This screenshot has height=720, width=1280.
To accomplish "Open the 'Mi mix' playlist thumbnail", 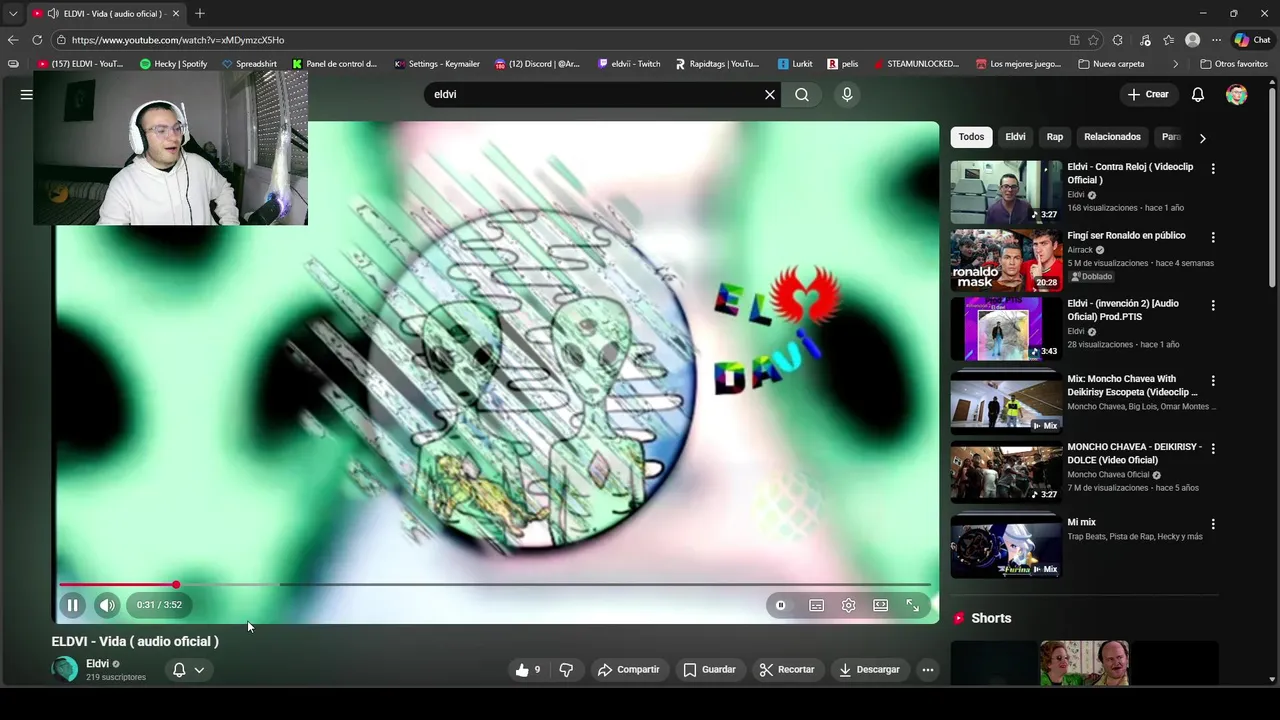I will [x=1006, y=546].
